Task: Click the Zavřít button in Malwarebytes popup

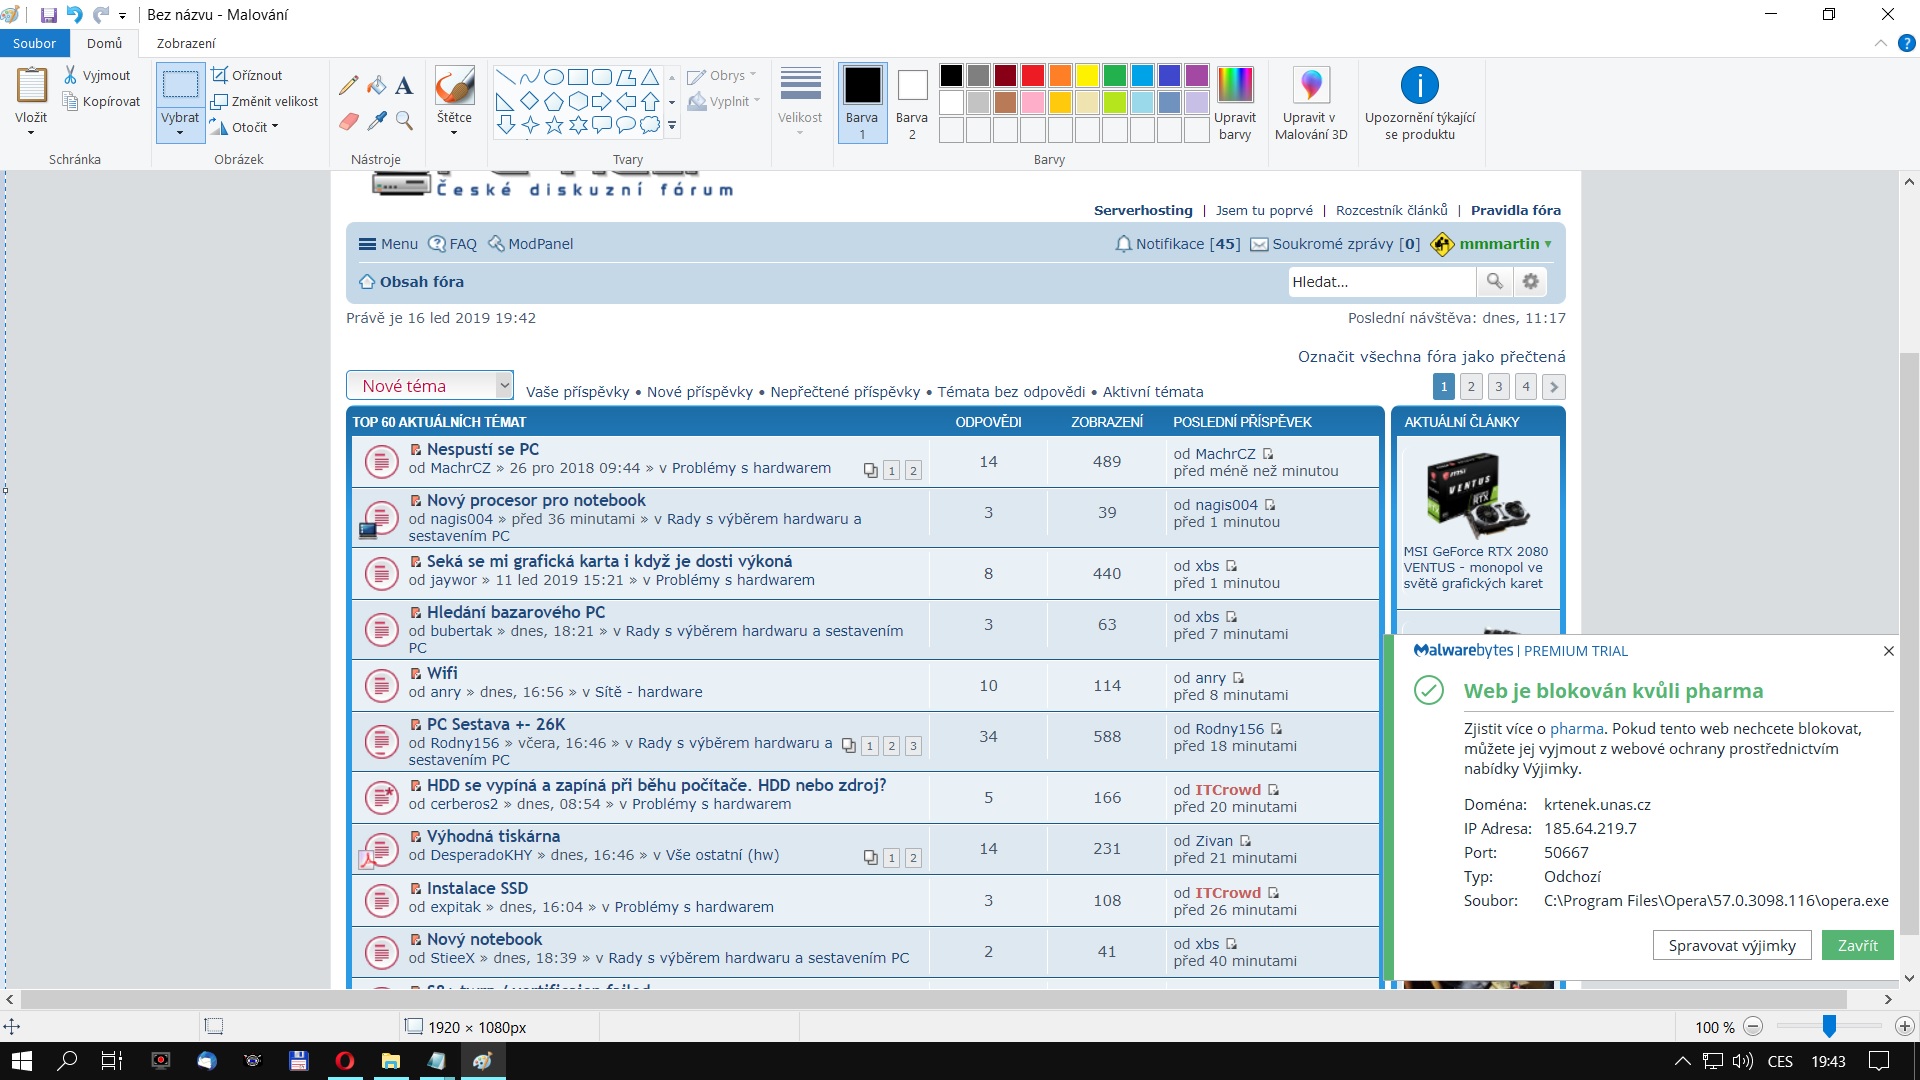Action: [1857, 945]
